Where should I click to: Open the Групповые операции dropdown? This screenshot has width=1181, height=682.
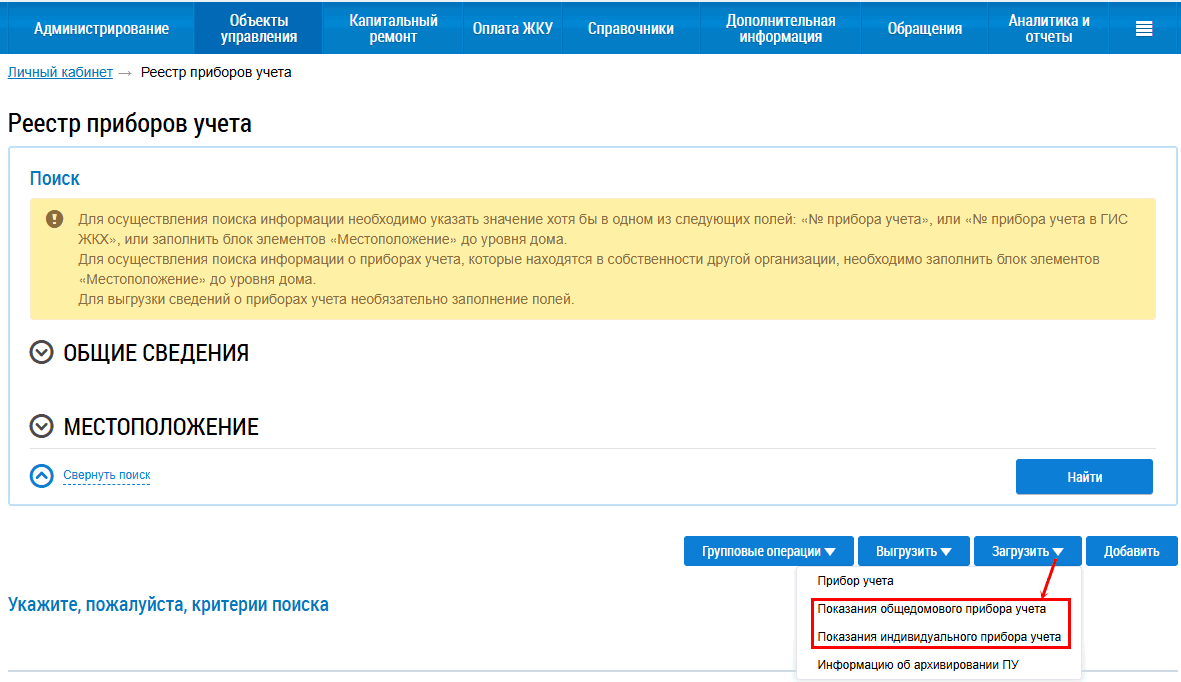(768, 551)
